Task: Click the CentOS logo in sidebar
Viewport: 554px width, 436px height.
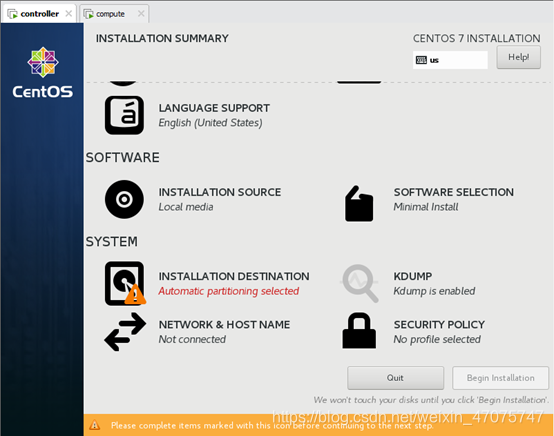Action: [43, 73]
